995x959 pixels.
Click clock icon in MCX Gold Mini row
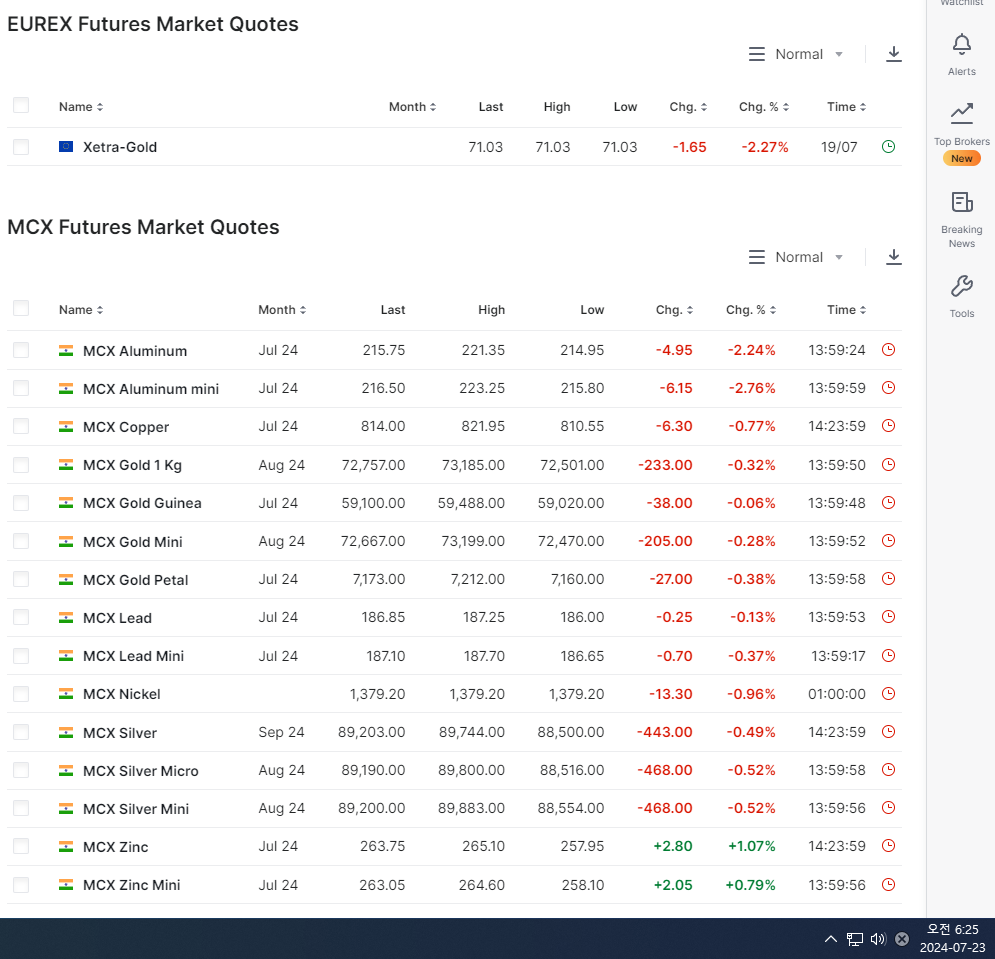(888, 541)
